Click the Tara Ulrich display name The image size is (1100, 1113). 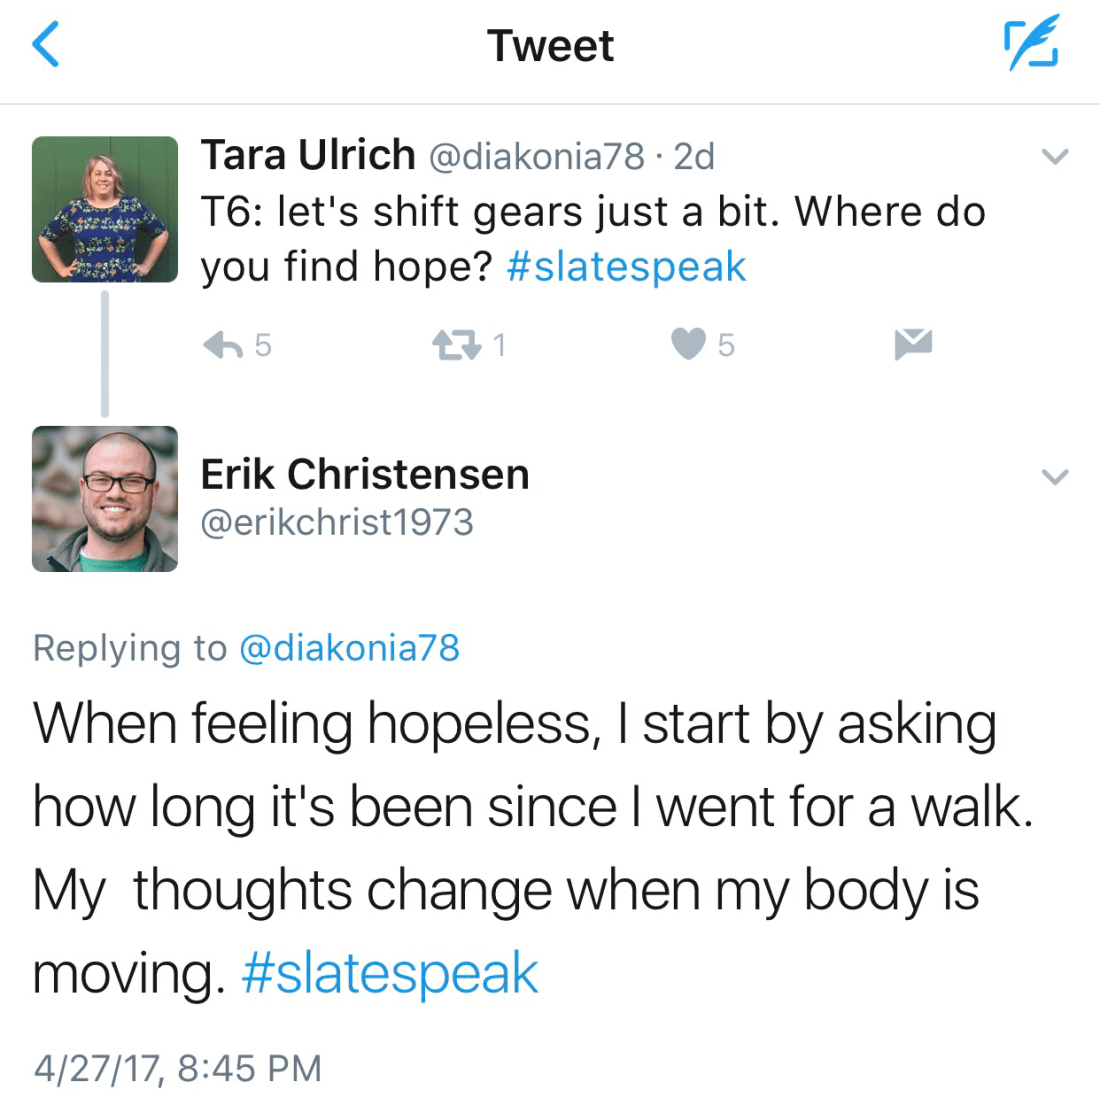(308, 155)
